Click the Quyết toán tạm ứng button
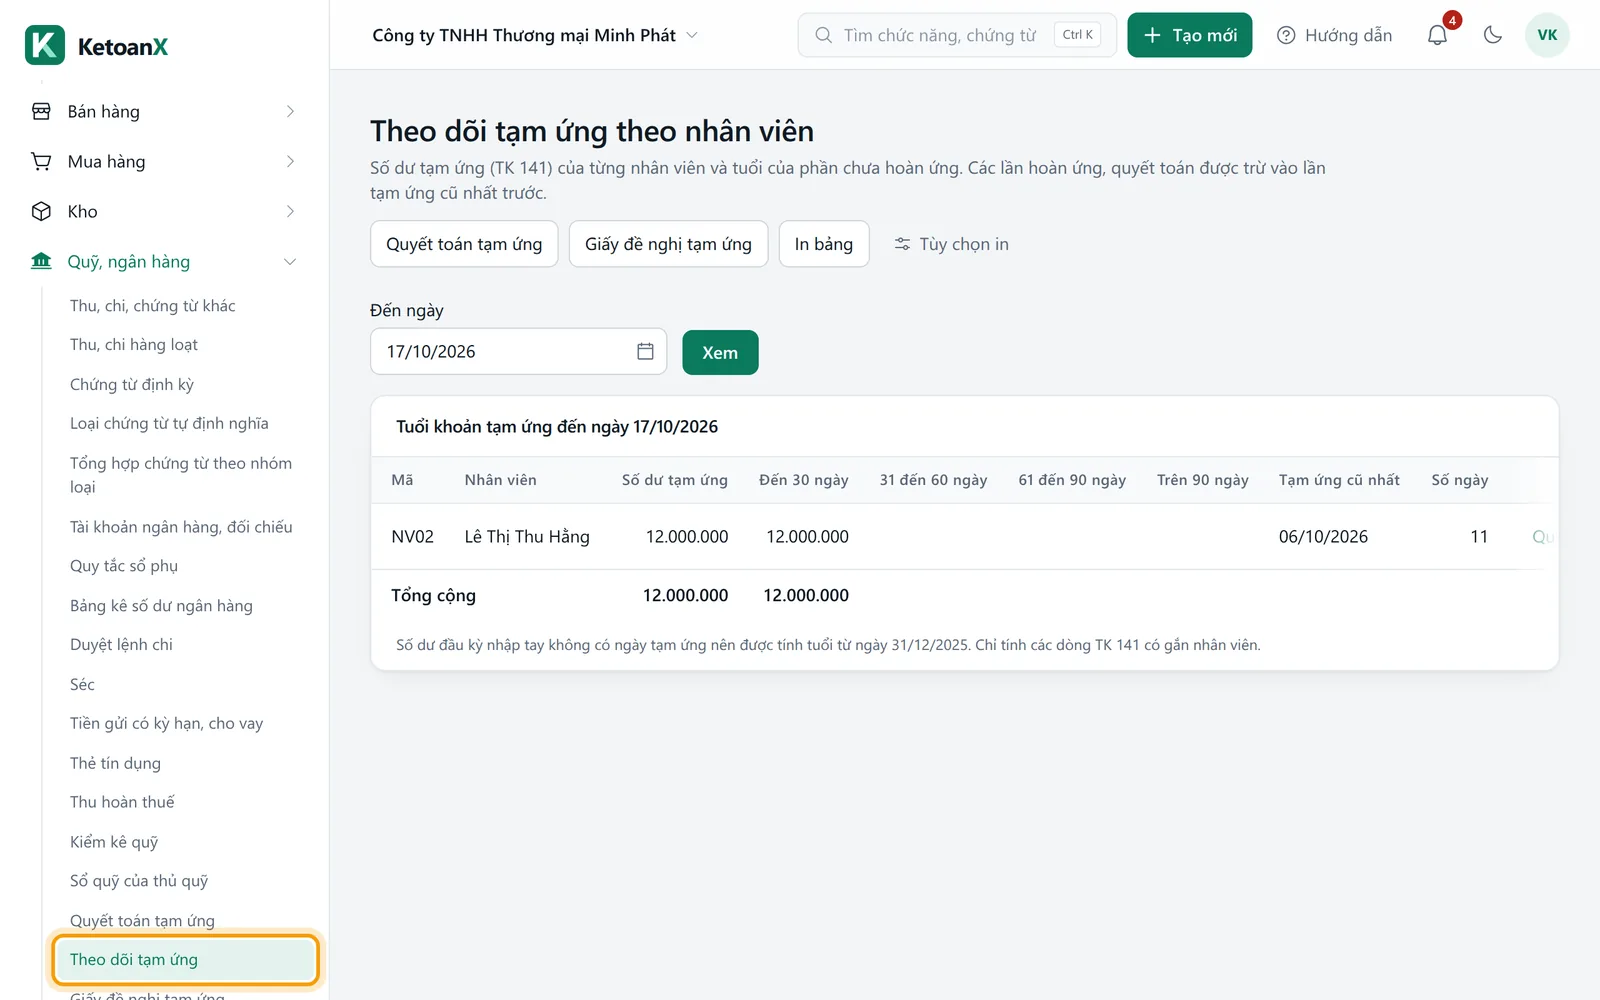The width and height of the screenshot is (1600, 1000). [464, 244]
